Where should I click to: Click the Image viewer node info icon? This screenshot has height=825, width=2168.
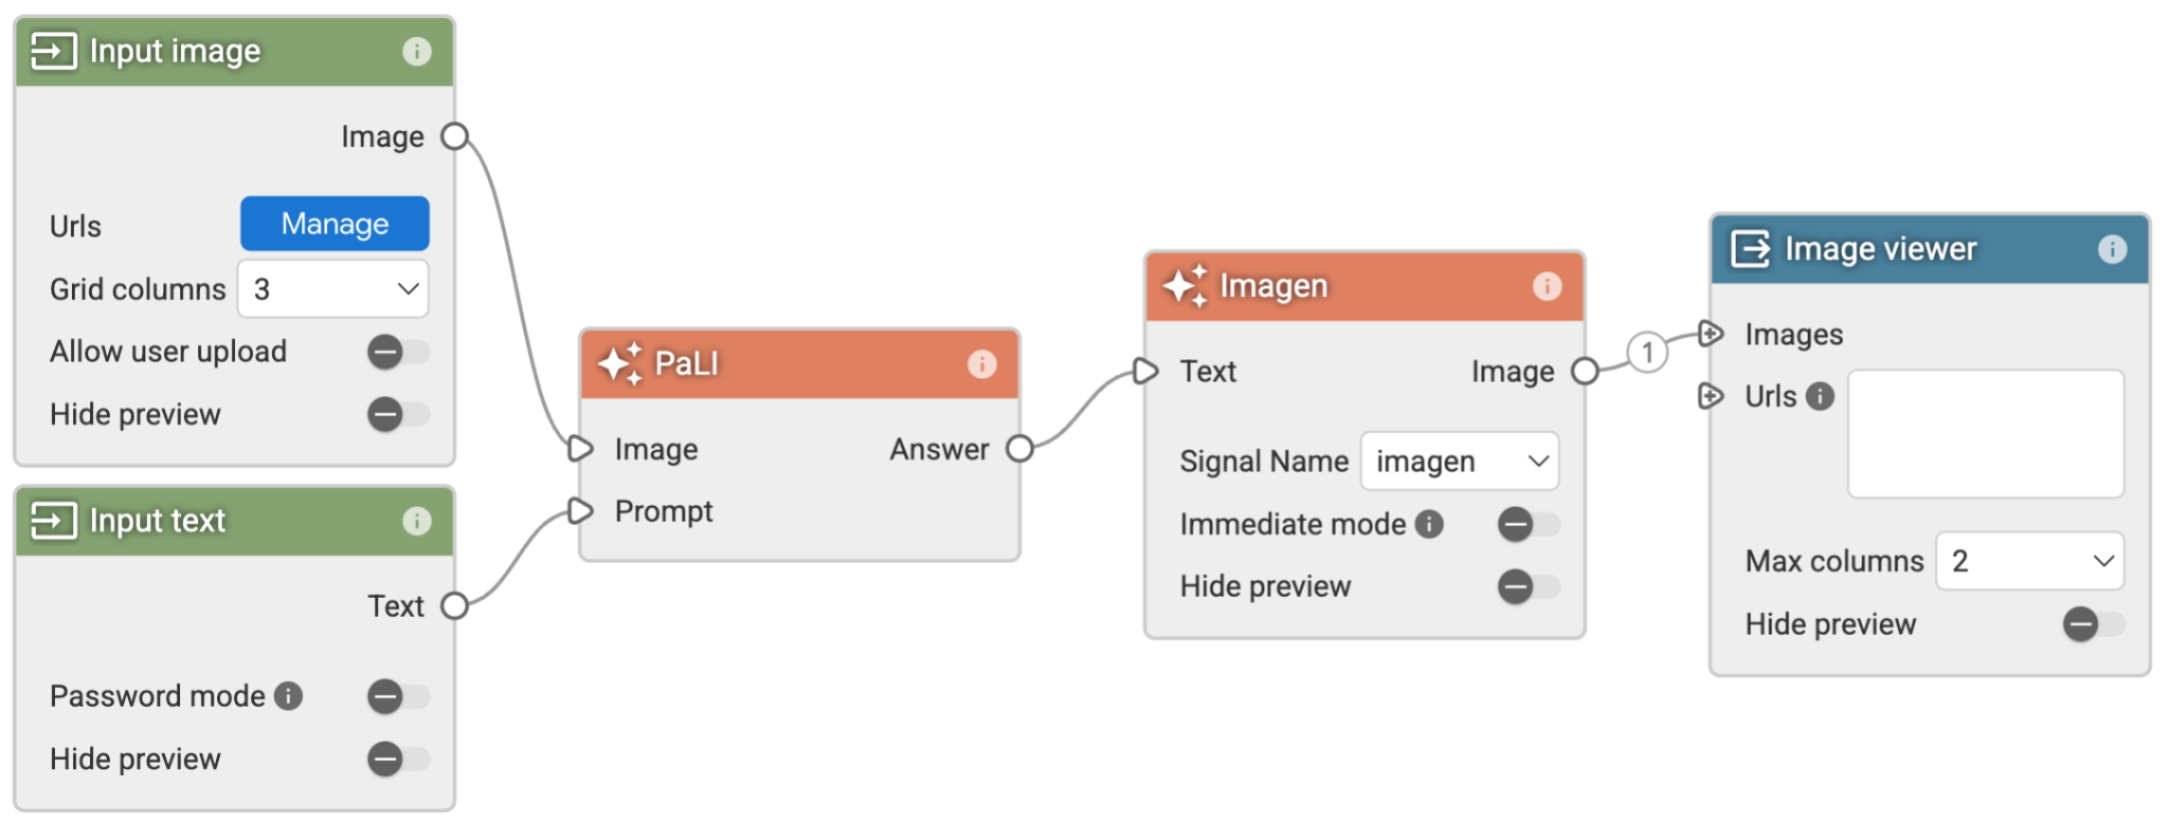coord(2112,249)
